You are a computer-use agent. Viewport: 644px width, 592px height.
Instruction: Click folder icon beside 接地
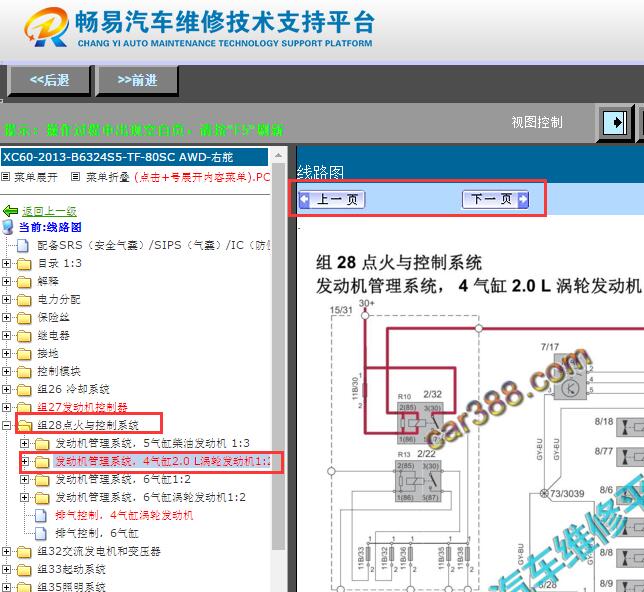click(24, 354)
